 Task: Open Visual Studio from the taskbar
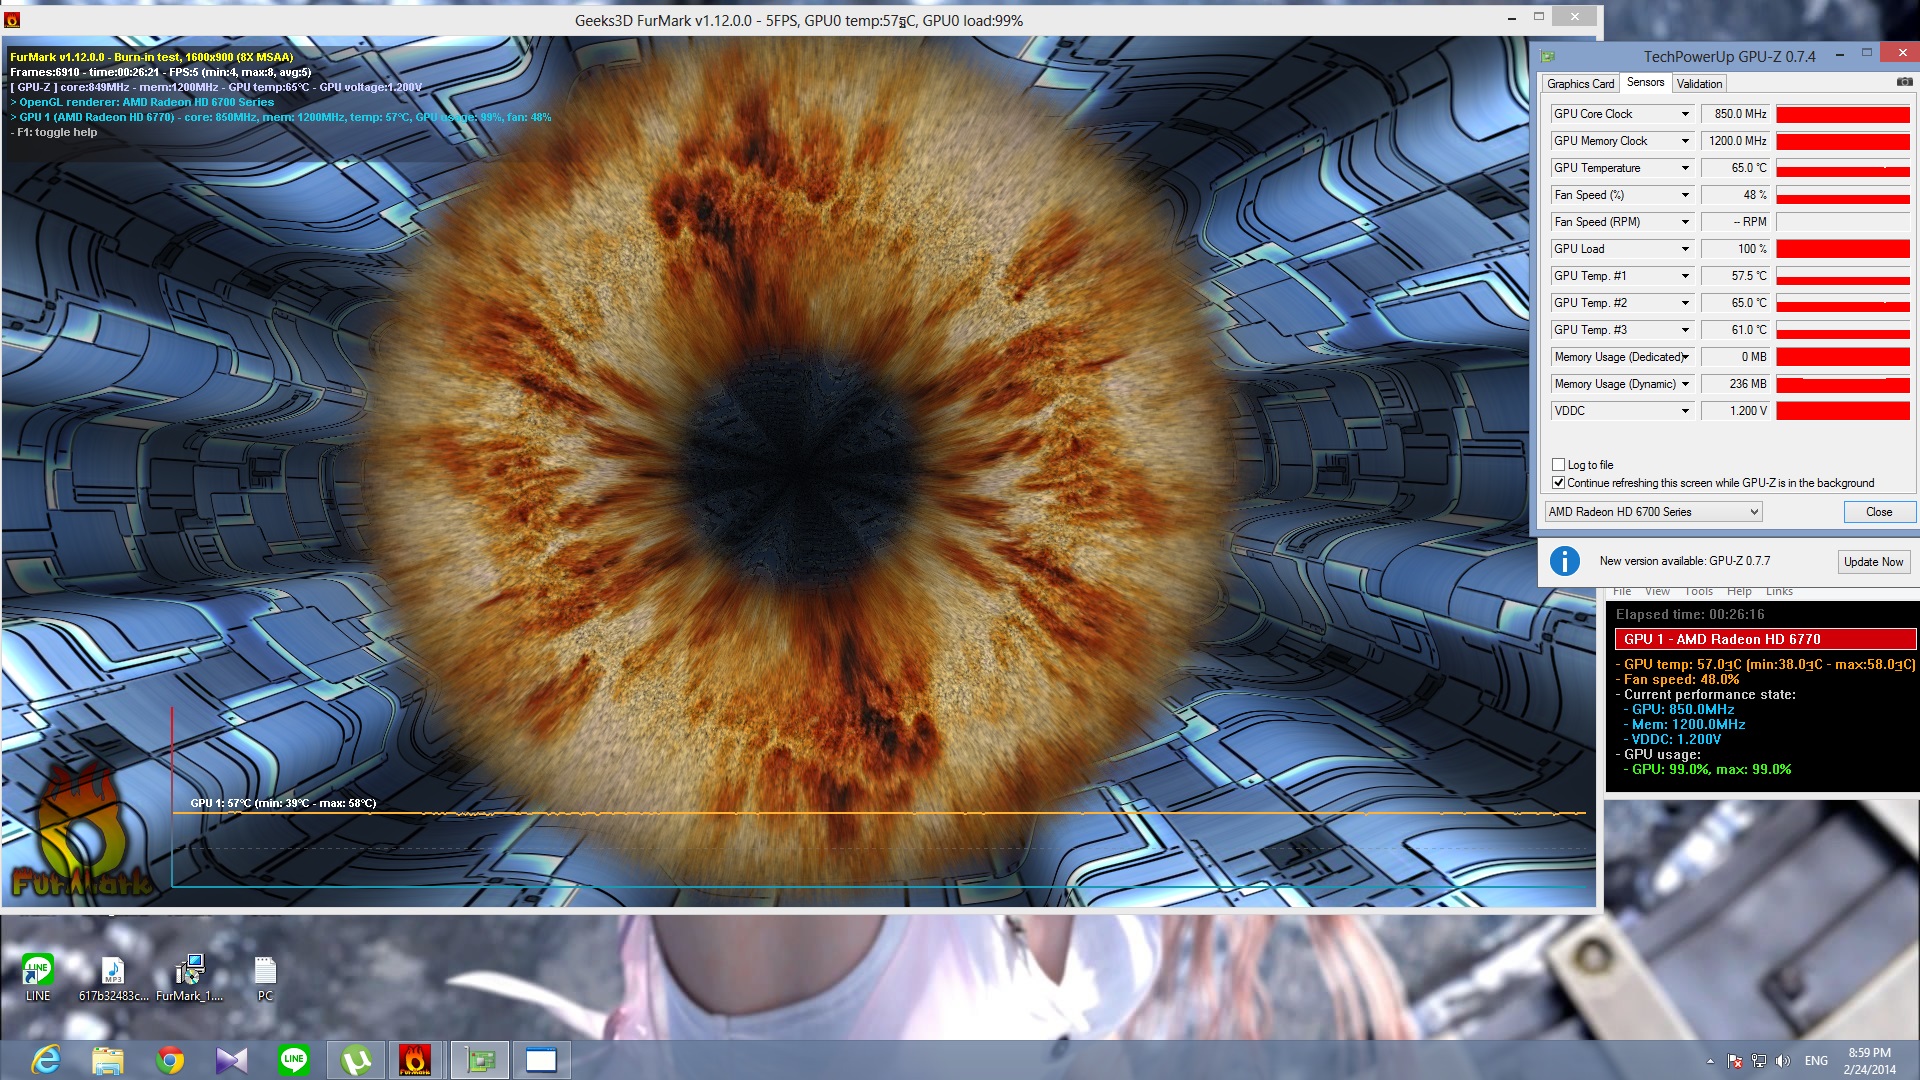231,1060
